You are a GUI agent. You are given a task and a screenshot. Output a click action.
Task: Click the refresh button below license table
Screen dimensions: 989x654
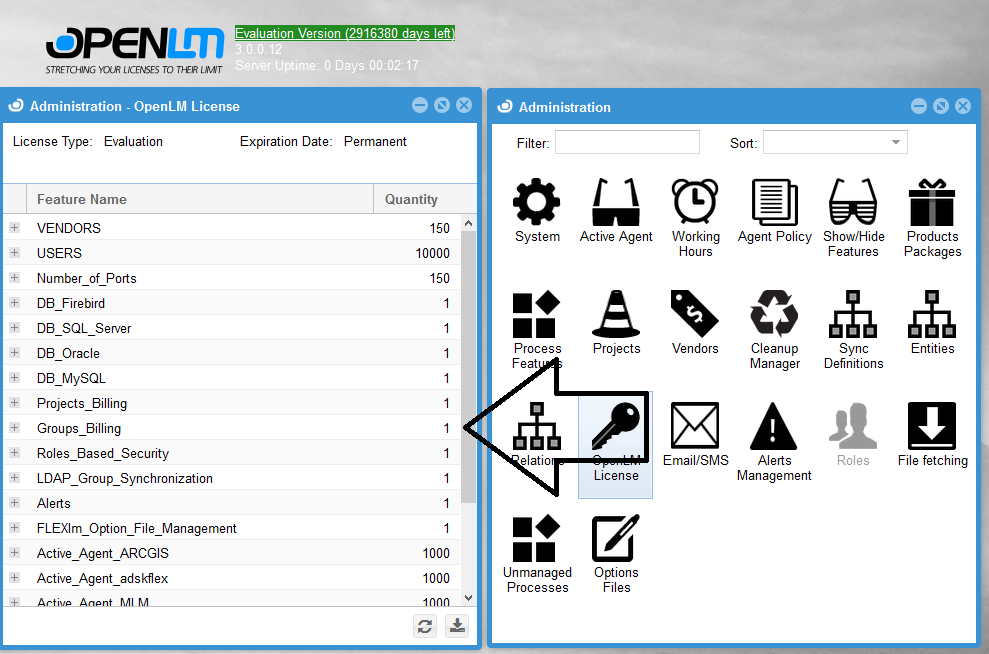425,626
